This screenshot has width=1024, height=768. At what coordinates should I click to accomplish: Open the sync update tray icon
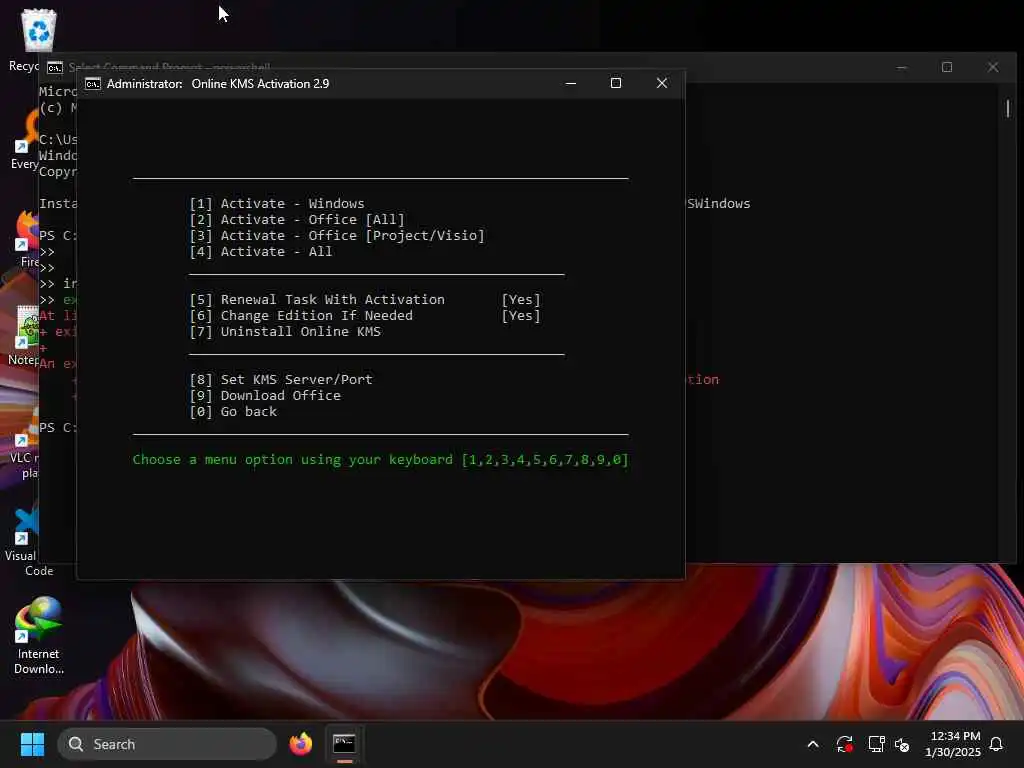(844, 744)
